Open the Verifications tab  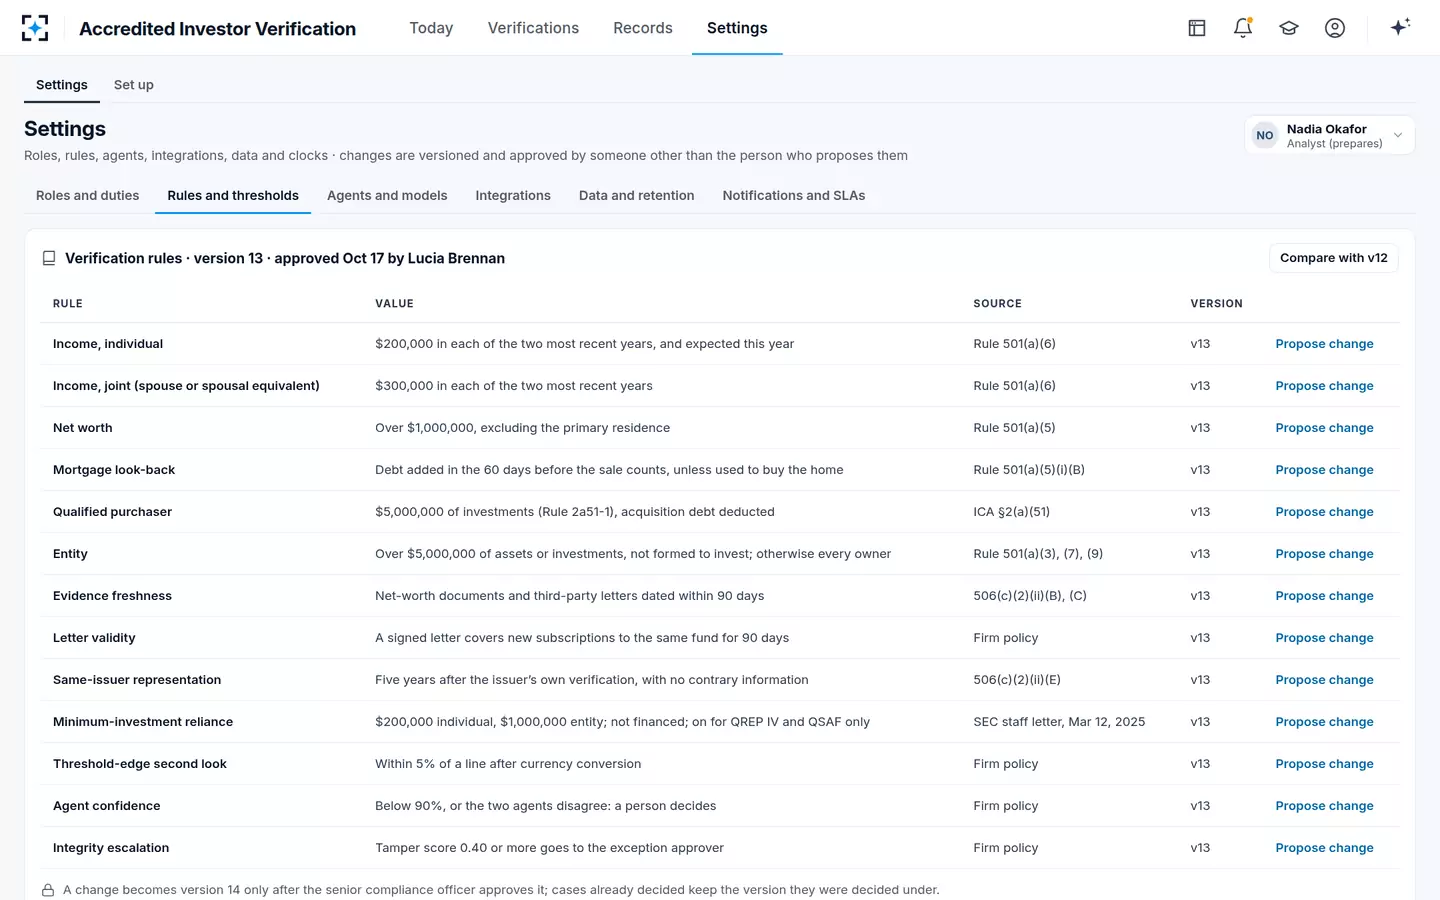tap(533, 28)
